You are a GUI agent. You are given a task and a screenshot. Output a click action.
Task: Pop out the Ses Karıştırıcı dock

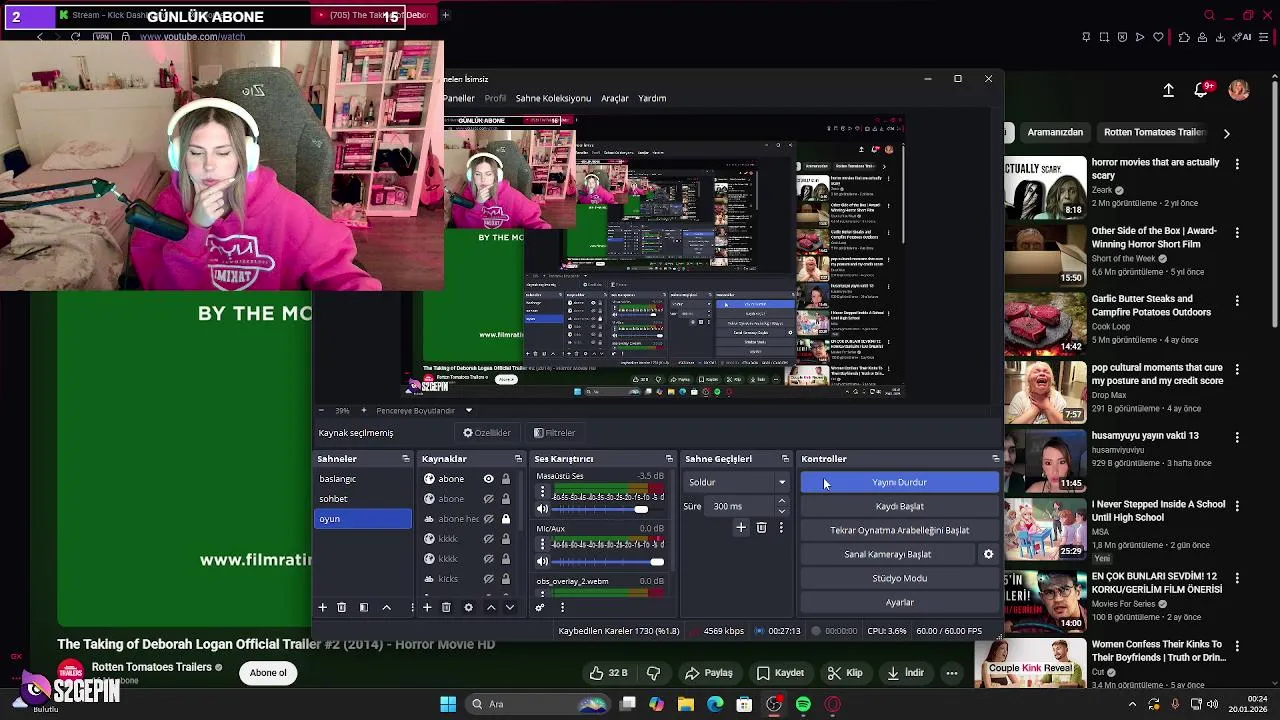point(669,459)
